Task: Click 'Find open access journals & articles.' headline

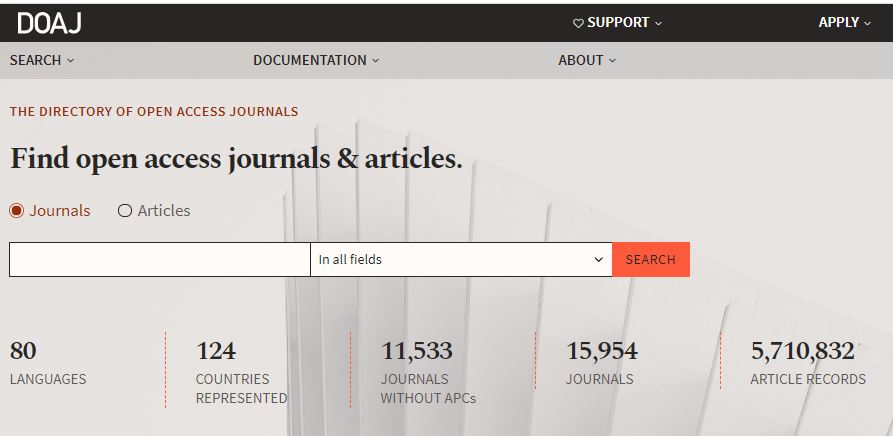Action: pyautogui.click(x=236, y=159)
